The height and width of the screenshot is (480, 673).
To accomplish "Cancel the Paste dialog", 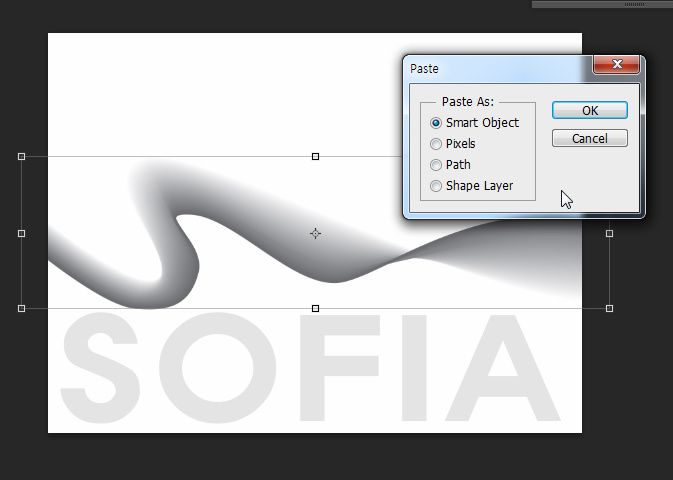I will pyautogui.click(x=590, y=138).
